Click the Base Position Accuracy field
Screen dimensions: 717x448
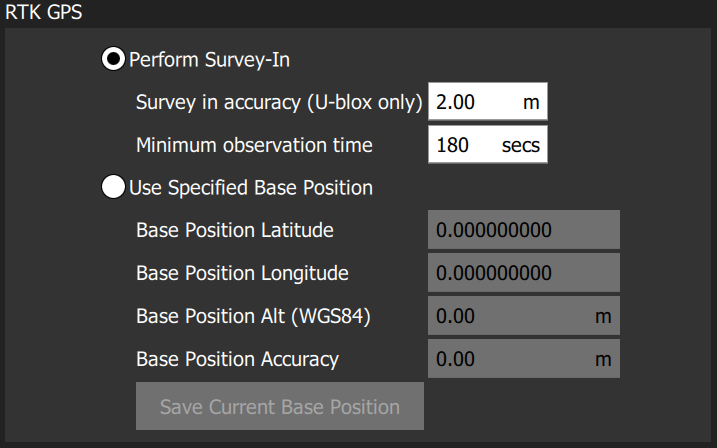[524, 358]
